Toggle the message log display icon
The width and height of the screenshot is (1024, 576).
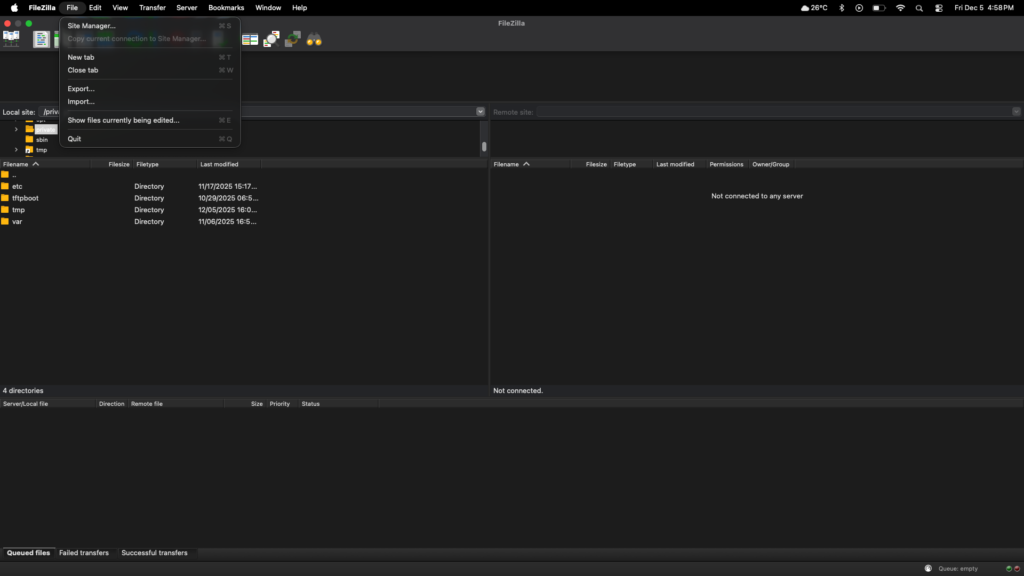(x=41, y=39)
